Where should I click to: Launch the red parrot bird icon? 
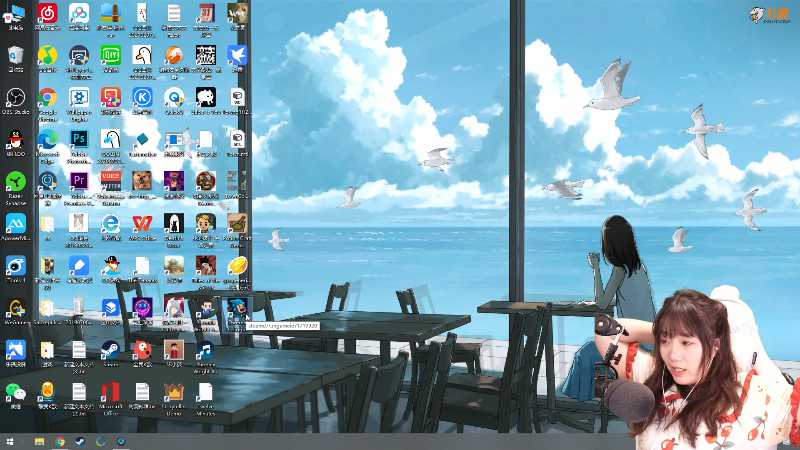[x=142, y=350]
